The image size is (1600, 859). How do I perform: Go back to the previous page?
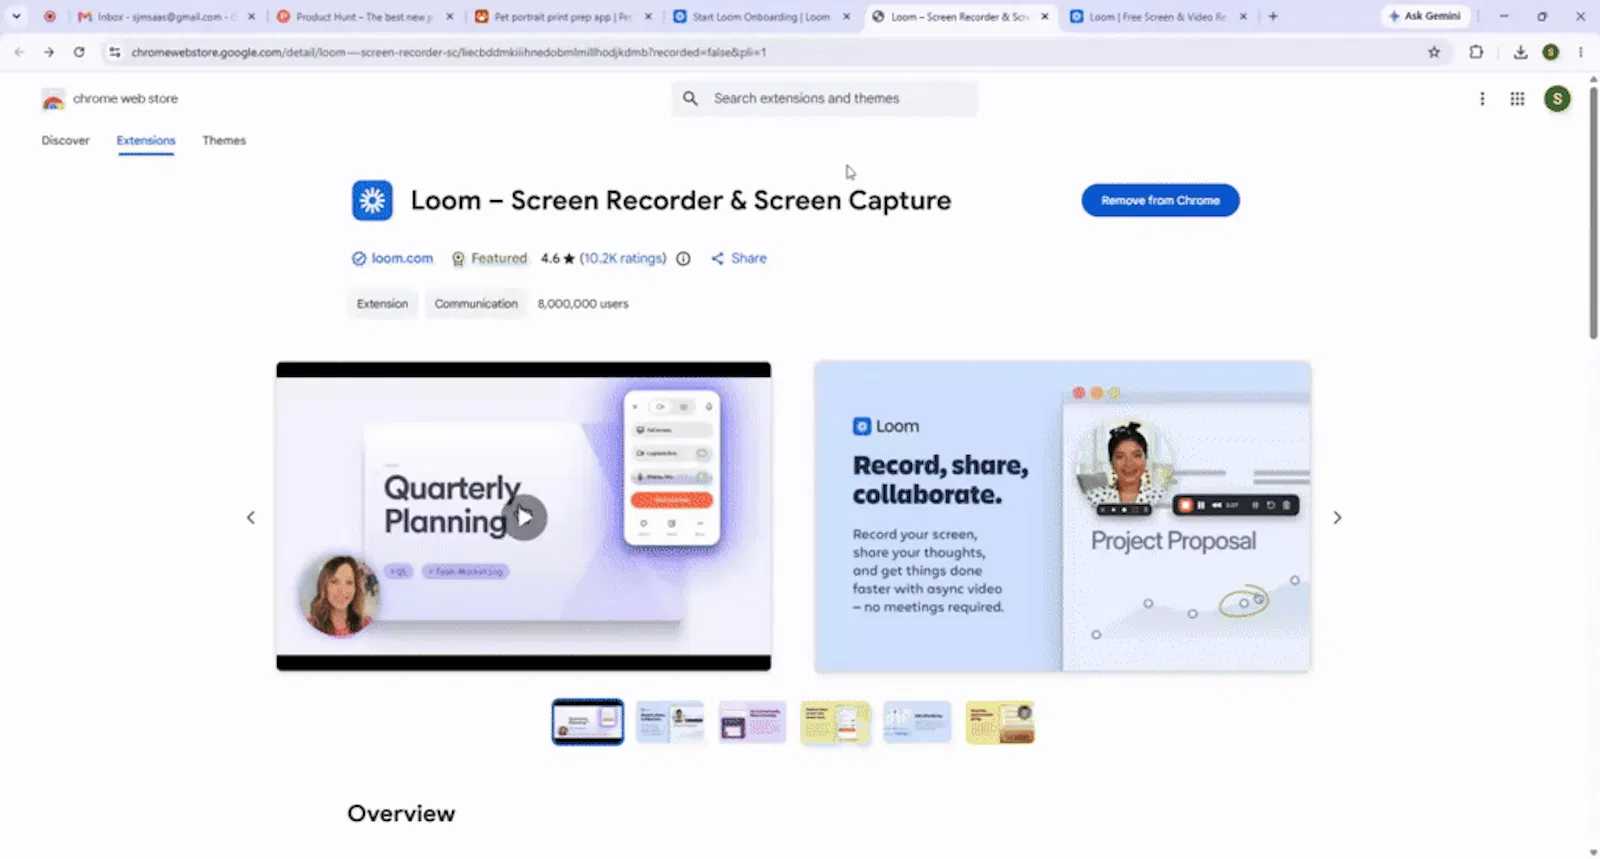coord(19,52)
